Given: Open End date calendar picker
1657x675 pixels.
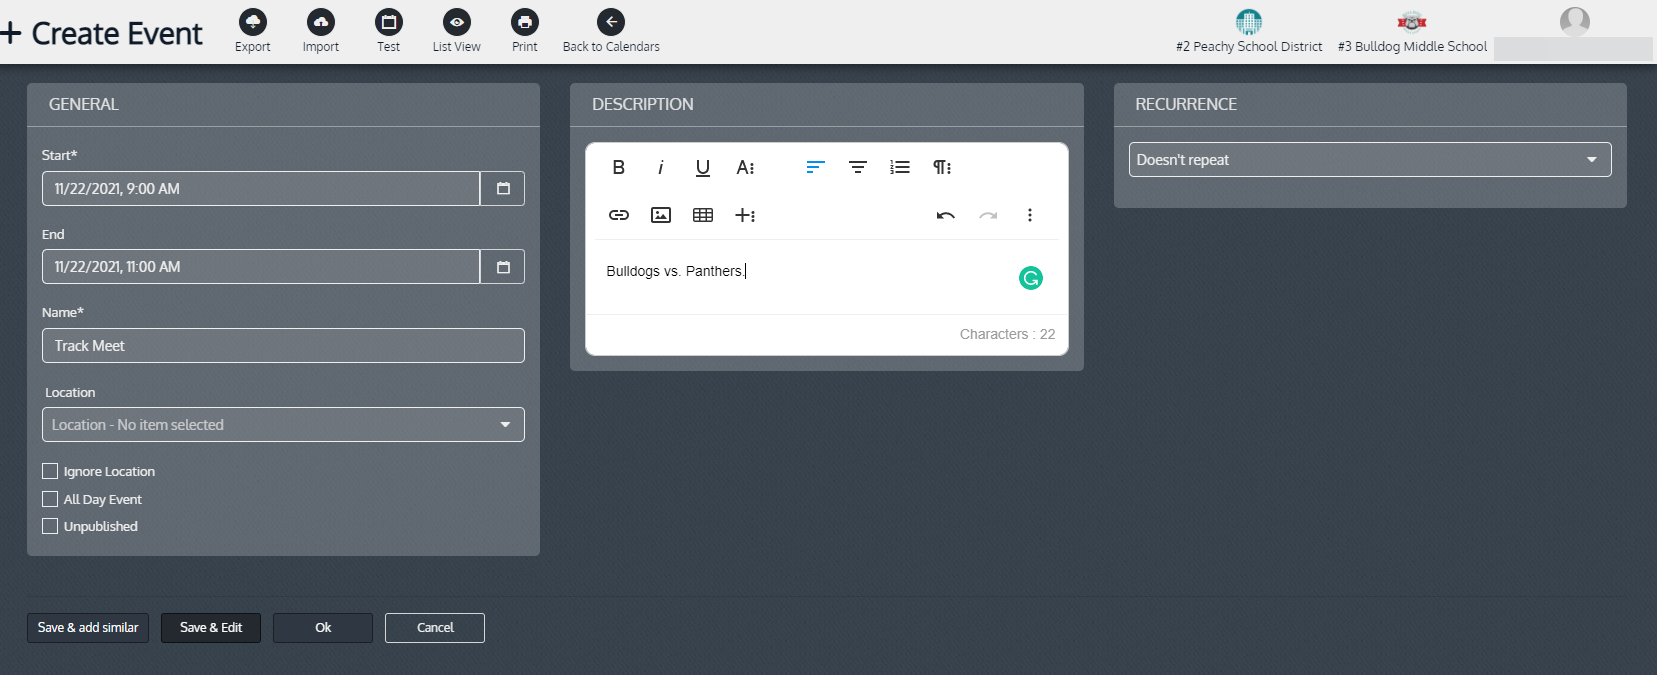Looking at the screenshot, I should click(503, 267).
